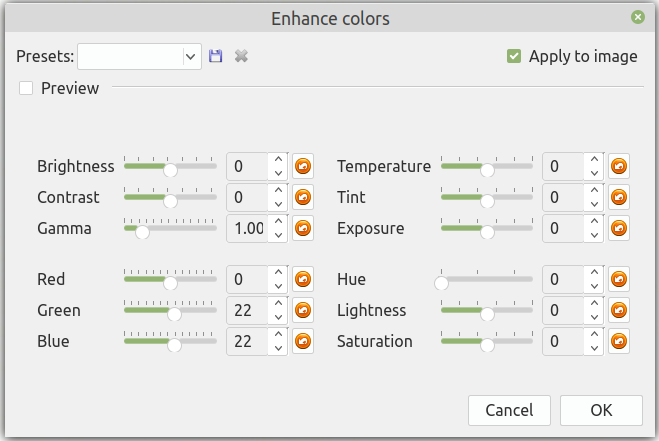
Task: Increase Tint value with up arrow
Action: 594,191
